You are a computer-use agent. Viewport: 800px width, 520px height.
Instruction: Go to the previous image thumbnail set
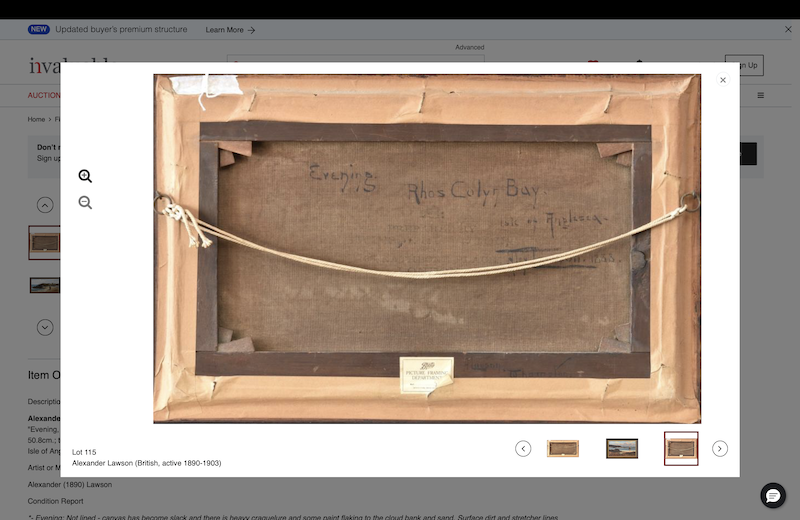[x=523, y=449]
